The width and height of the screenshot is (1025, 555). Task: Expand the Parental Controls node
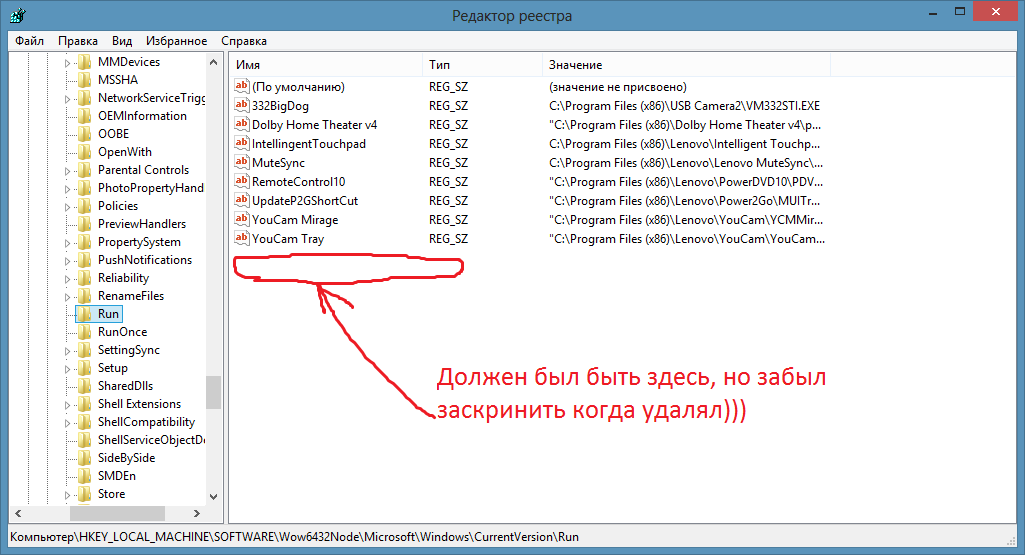point(67,171)
